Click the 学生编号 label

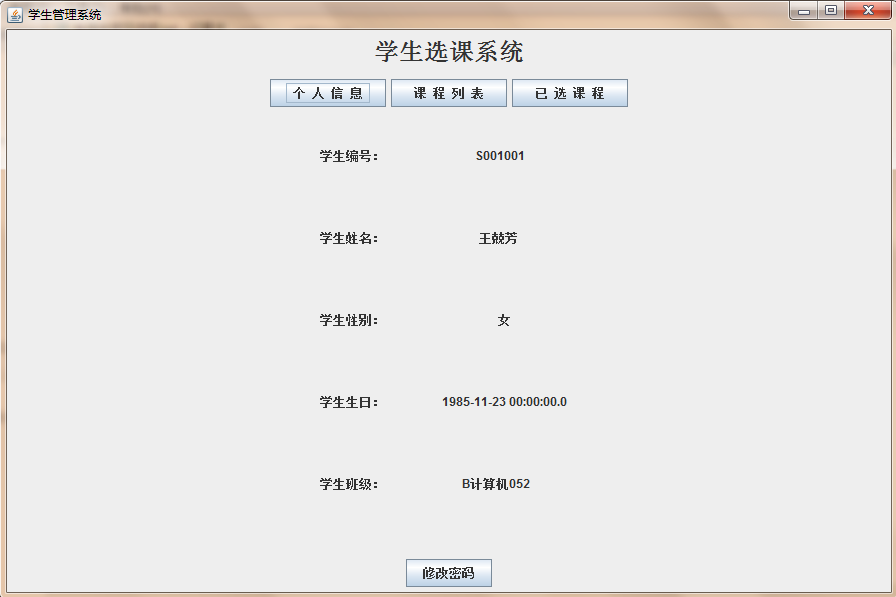coord(349,156)
